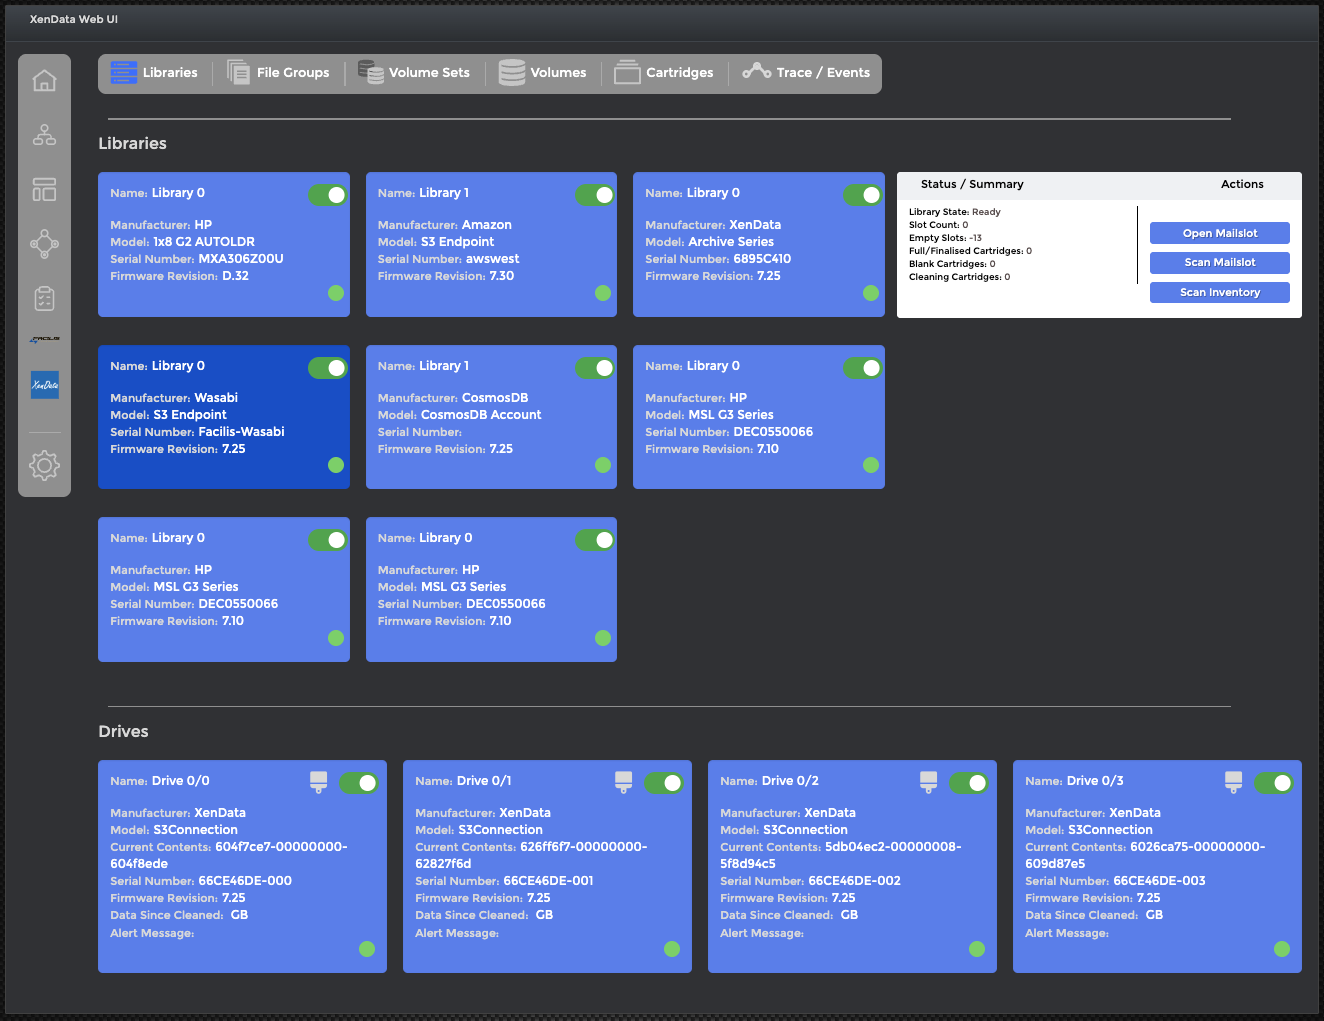Select the CosmosDB Account library card
The height and width of the screenshot is (1021, 1324).
491,417
